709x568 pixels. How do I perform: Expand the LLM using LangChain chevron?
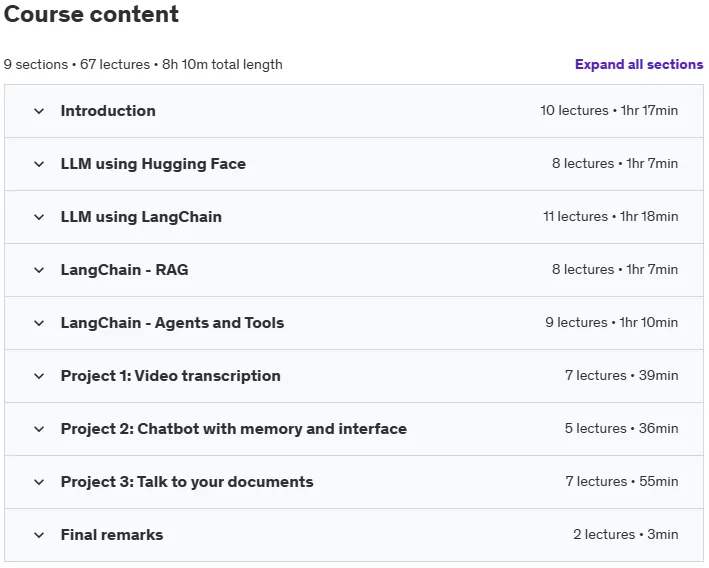[39, 217]
